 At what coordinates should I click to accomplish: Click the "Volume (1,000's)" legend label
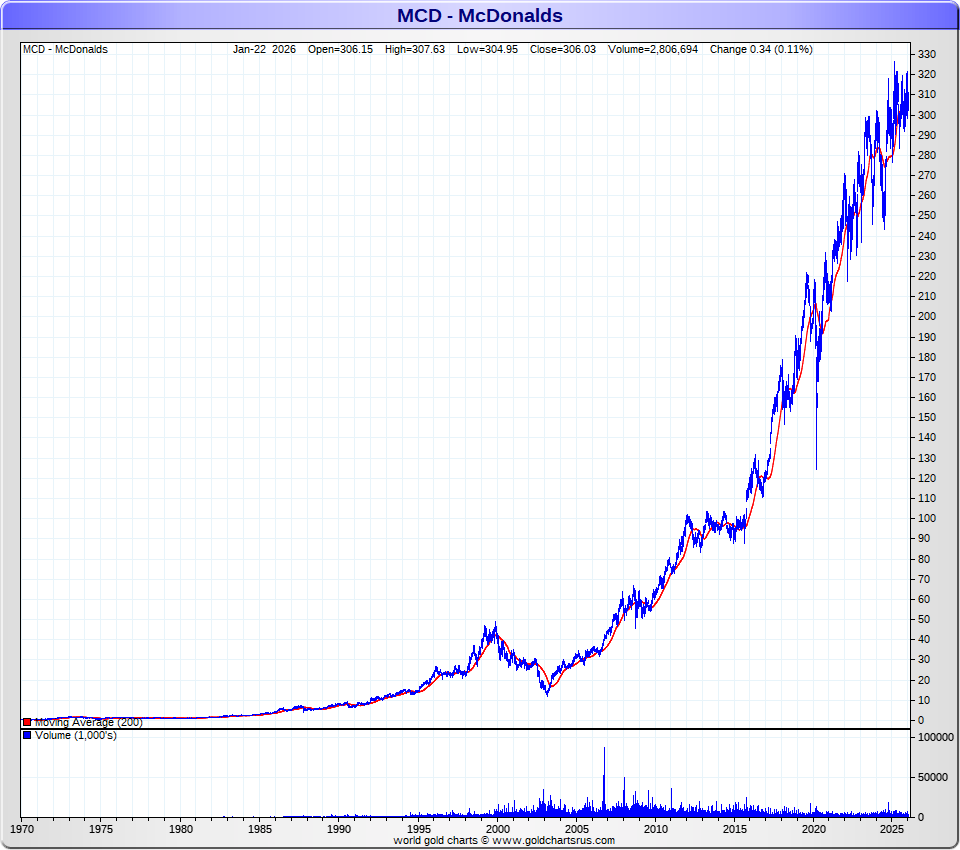point(76,735)
